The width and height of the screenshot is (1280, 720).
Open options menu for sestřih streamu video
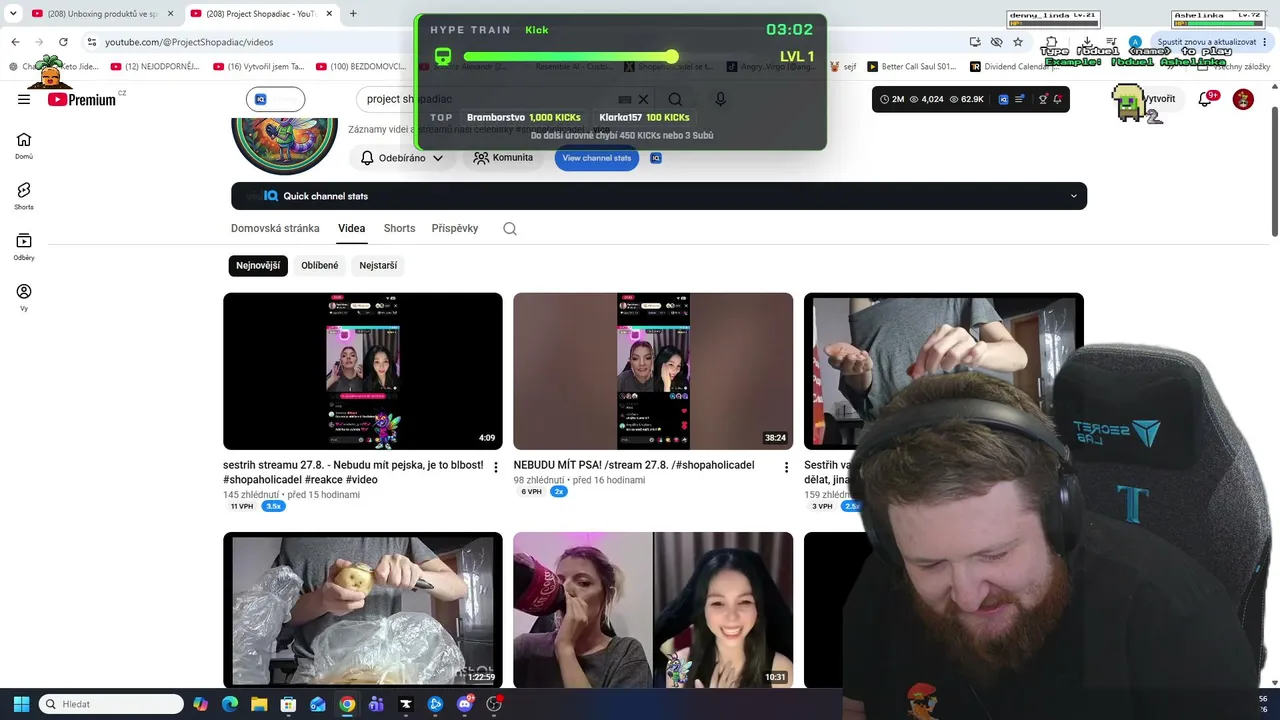point(496,467)
